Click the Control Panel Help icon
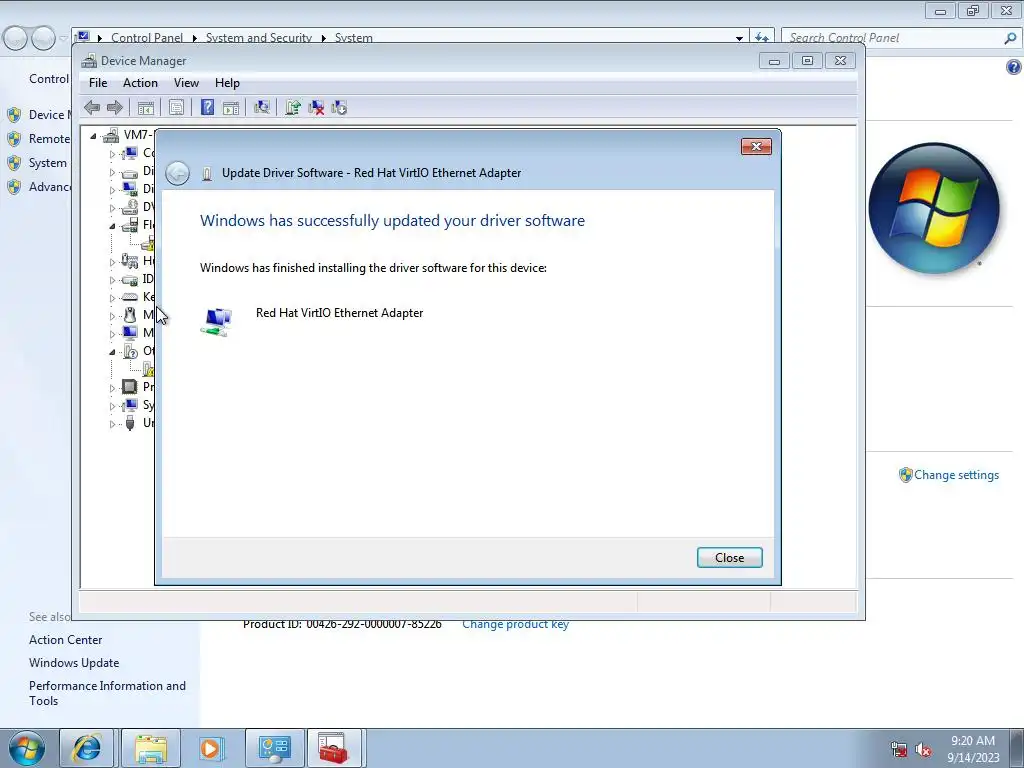The height and width of the screenshot is (768, 1024). click(x=1013, y=67)
